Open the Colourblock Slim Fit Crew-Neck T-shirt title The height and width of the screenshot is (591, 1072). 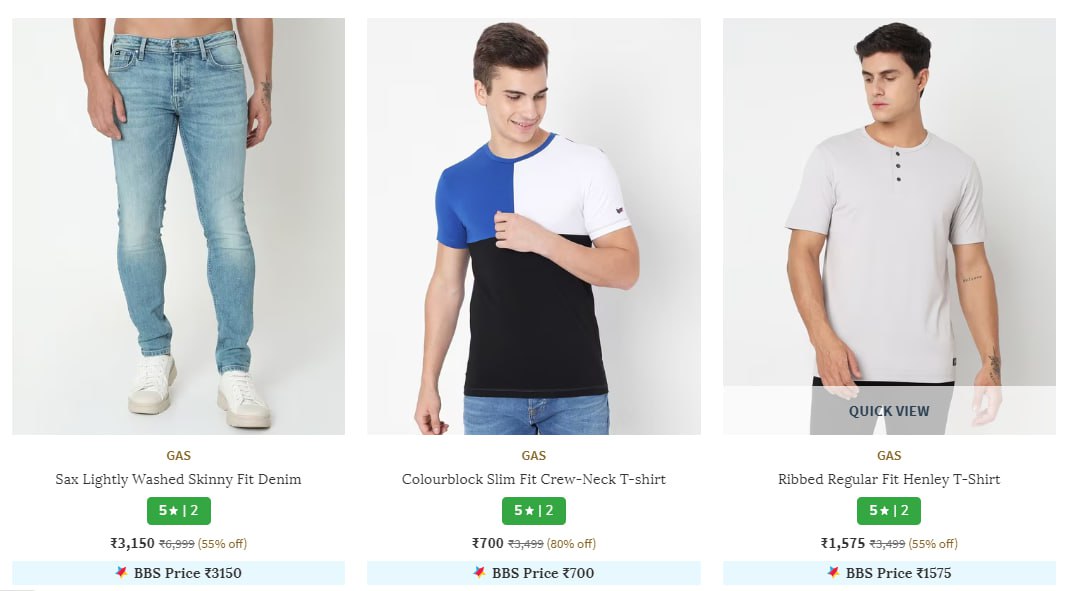click(x=533, y=480)
